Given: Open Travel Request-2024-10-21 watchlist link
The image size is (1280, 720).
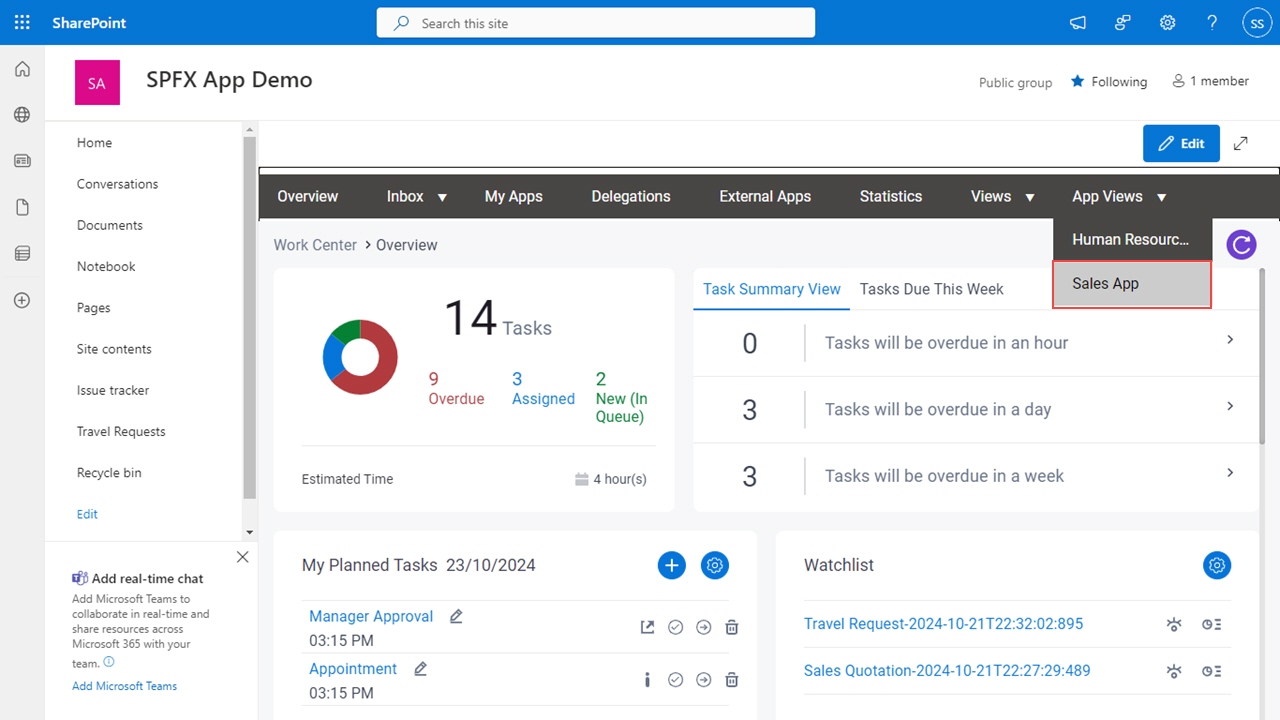Looking at the screenshot, I should click(943, 624).
